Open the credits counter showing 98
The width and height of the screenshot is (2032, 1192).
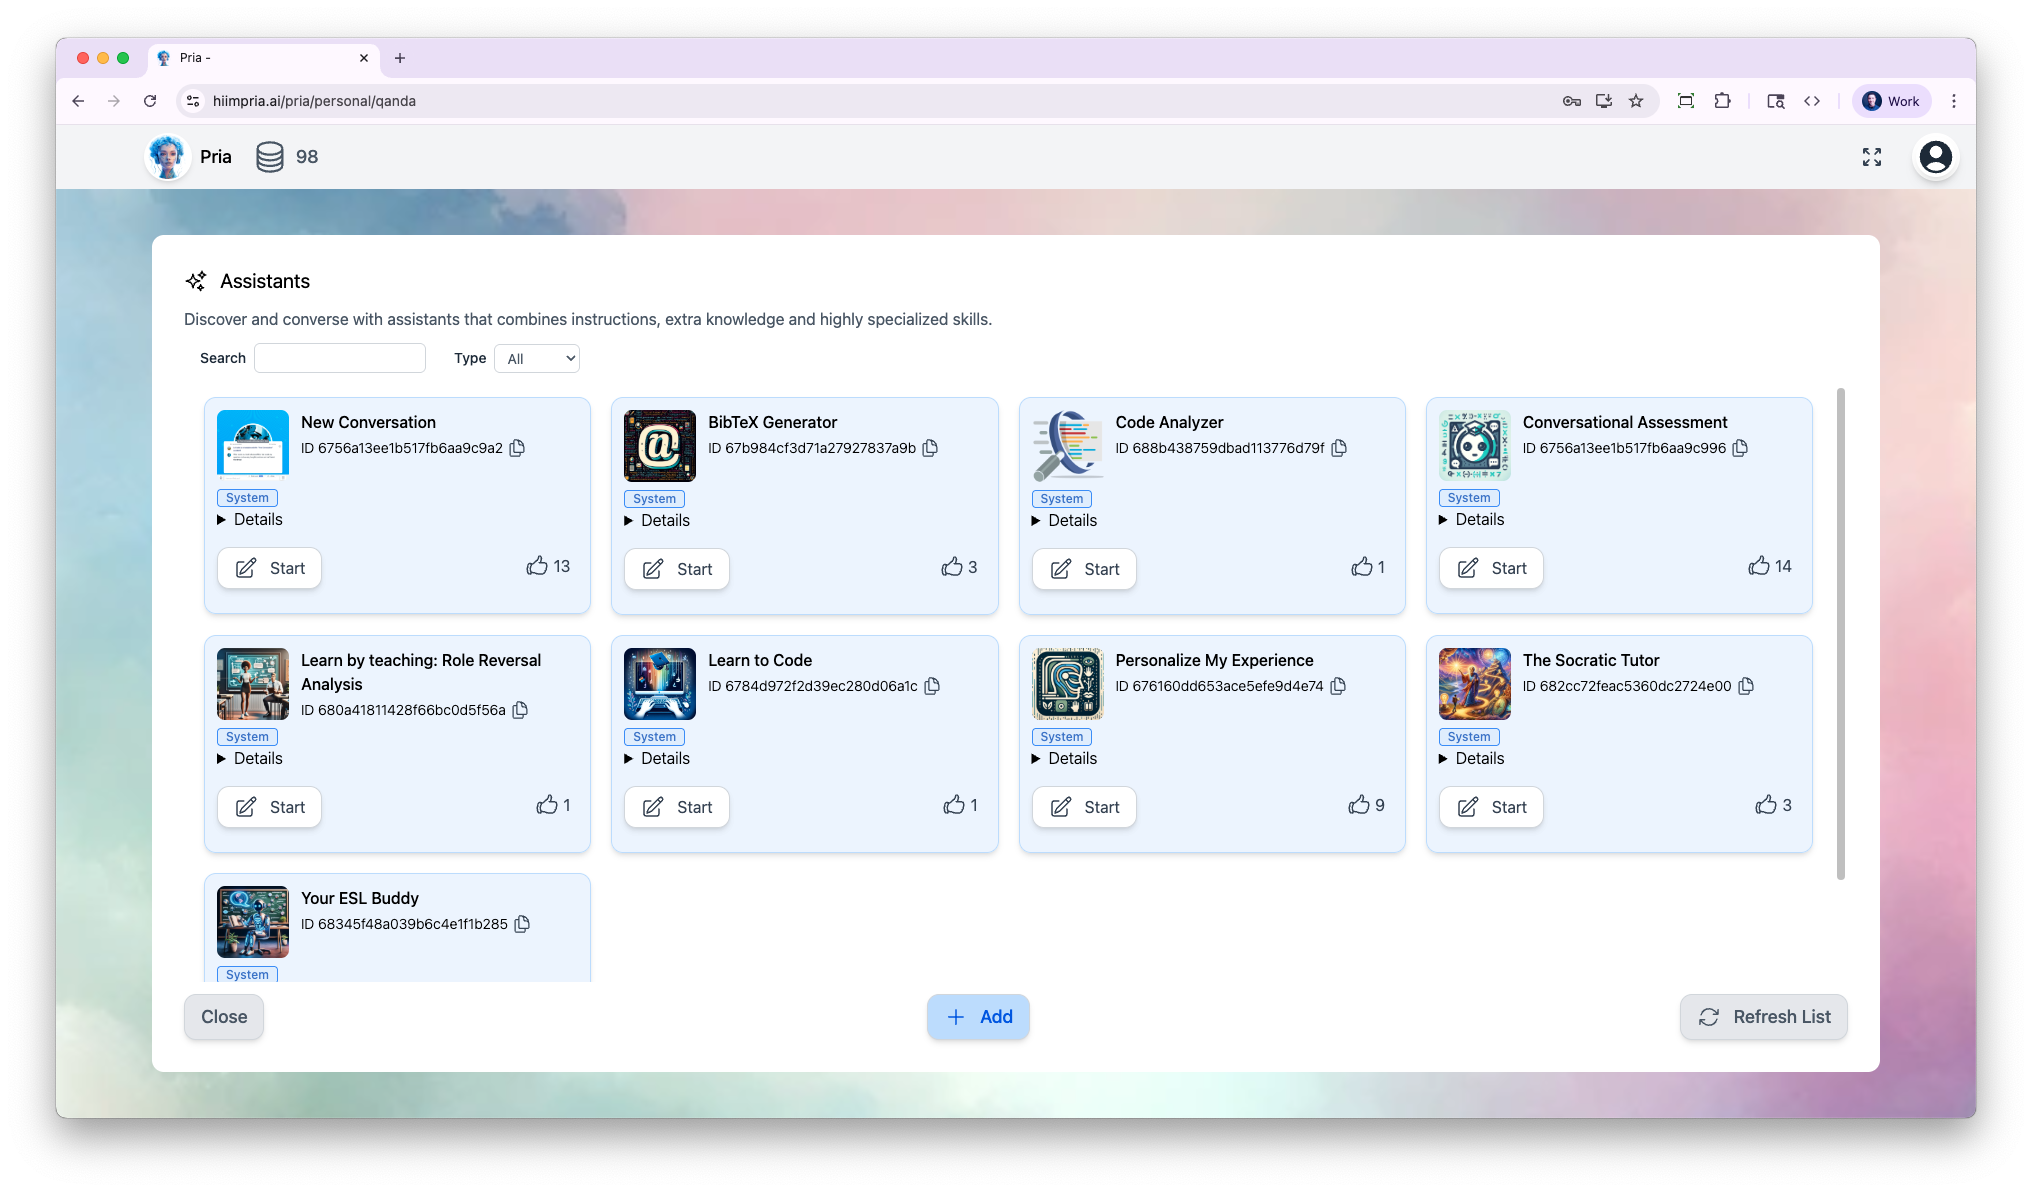coord(287,157)
